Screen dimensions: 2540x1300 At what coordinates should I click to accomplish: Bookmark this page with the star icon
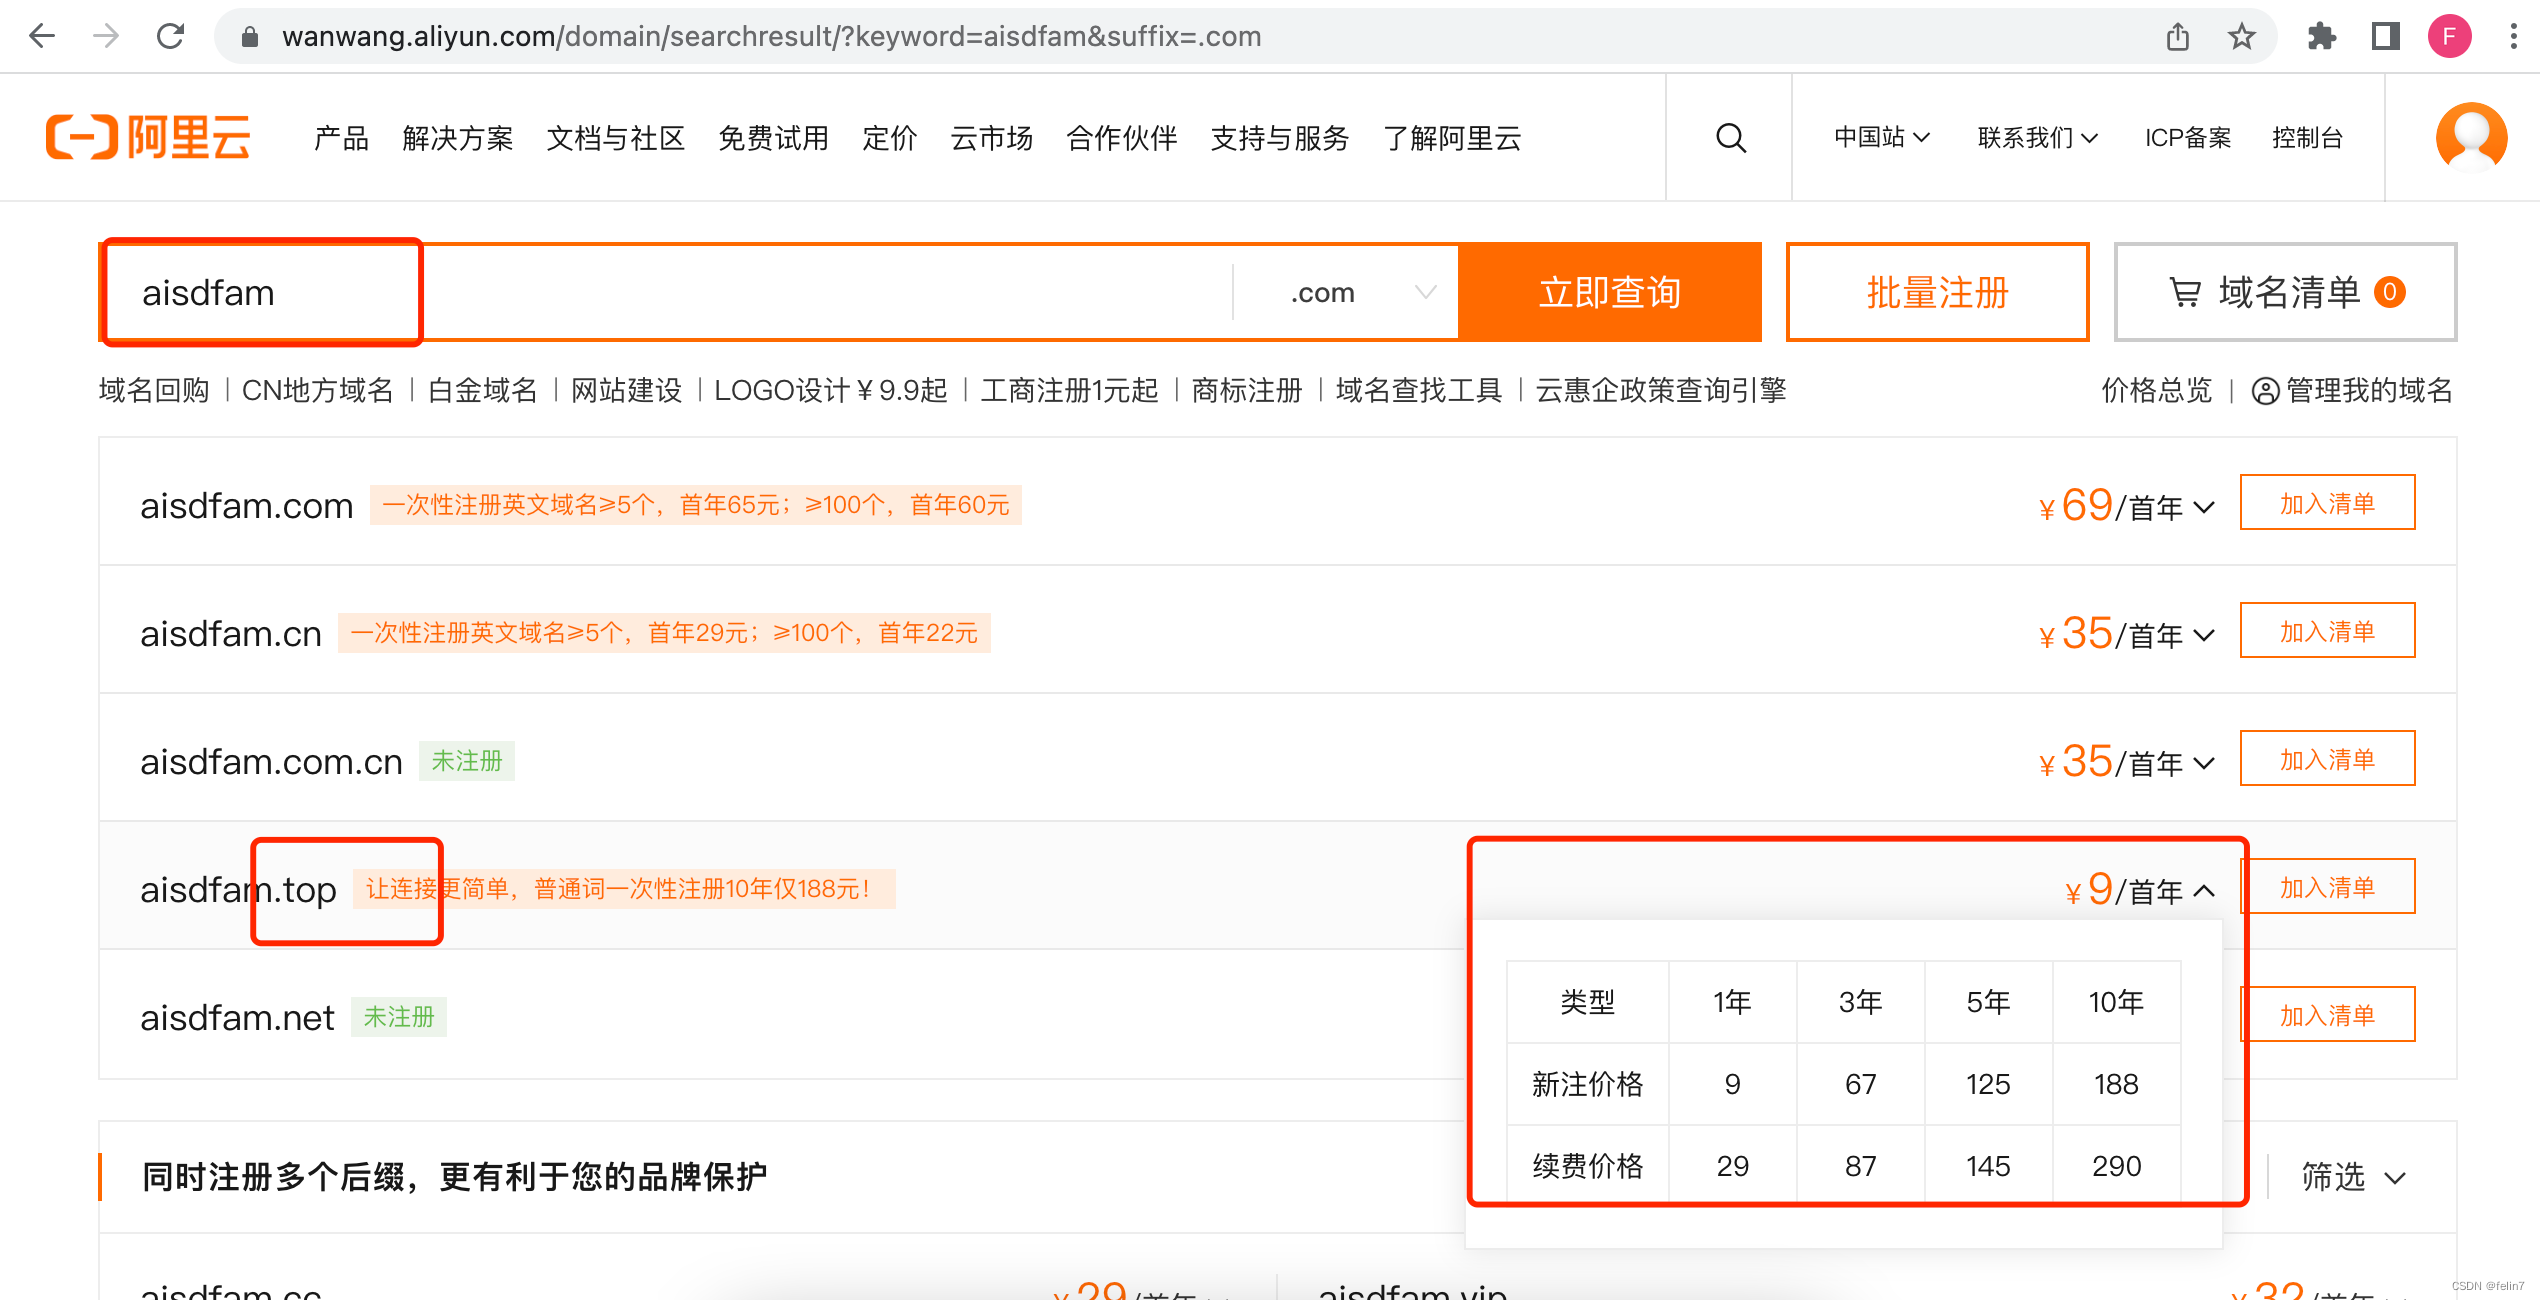(2242, 37)
